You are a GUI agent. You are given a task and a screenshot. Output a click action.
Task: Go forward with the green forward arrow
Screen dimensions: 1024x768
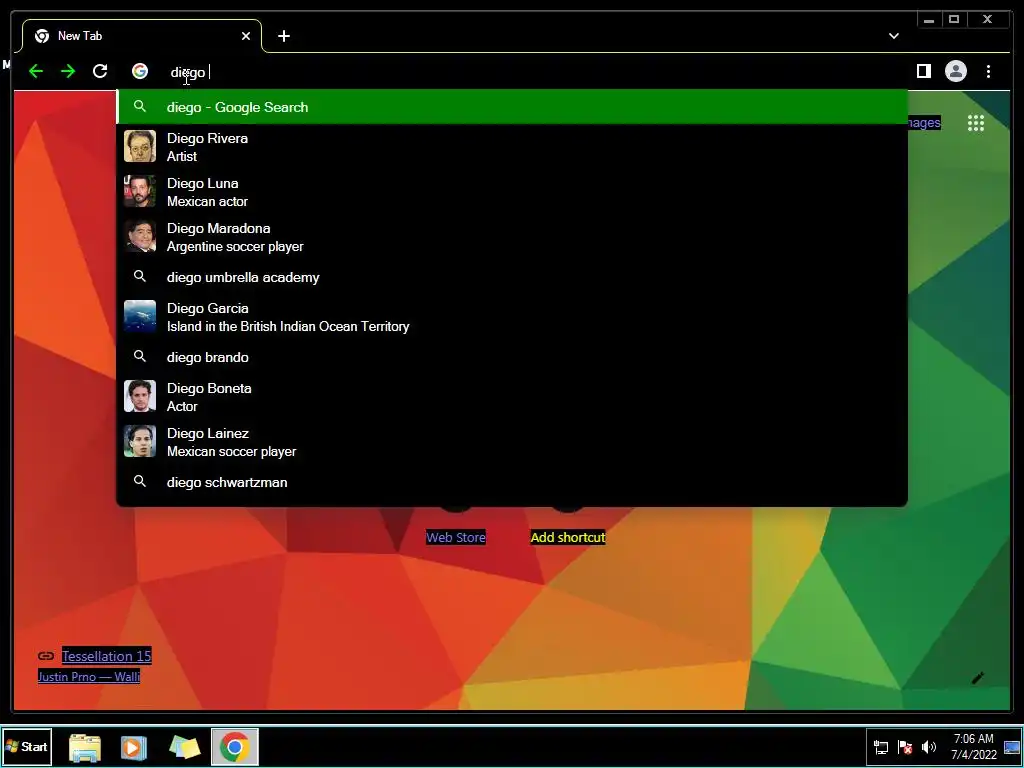click(x=68, y=71)
